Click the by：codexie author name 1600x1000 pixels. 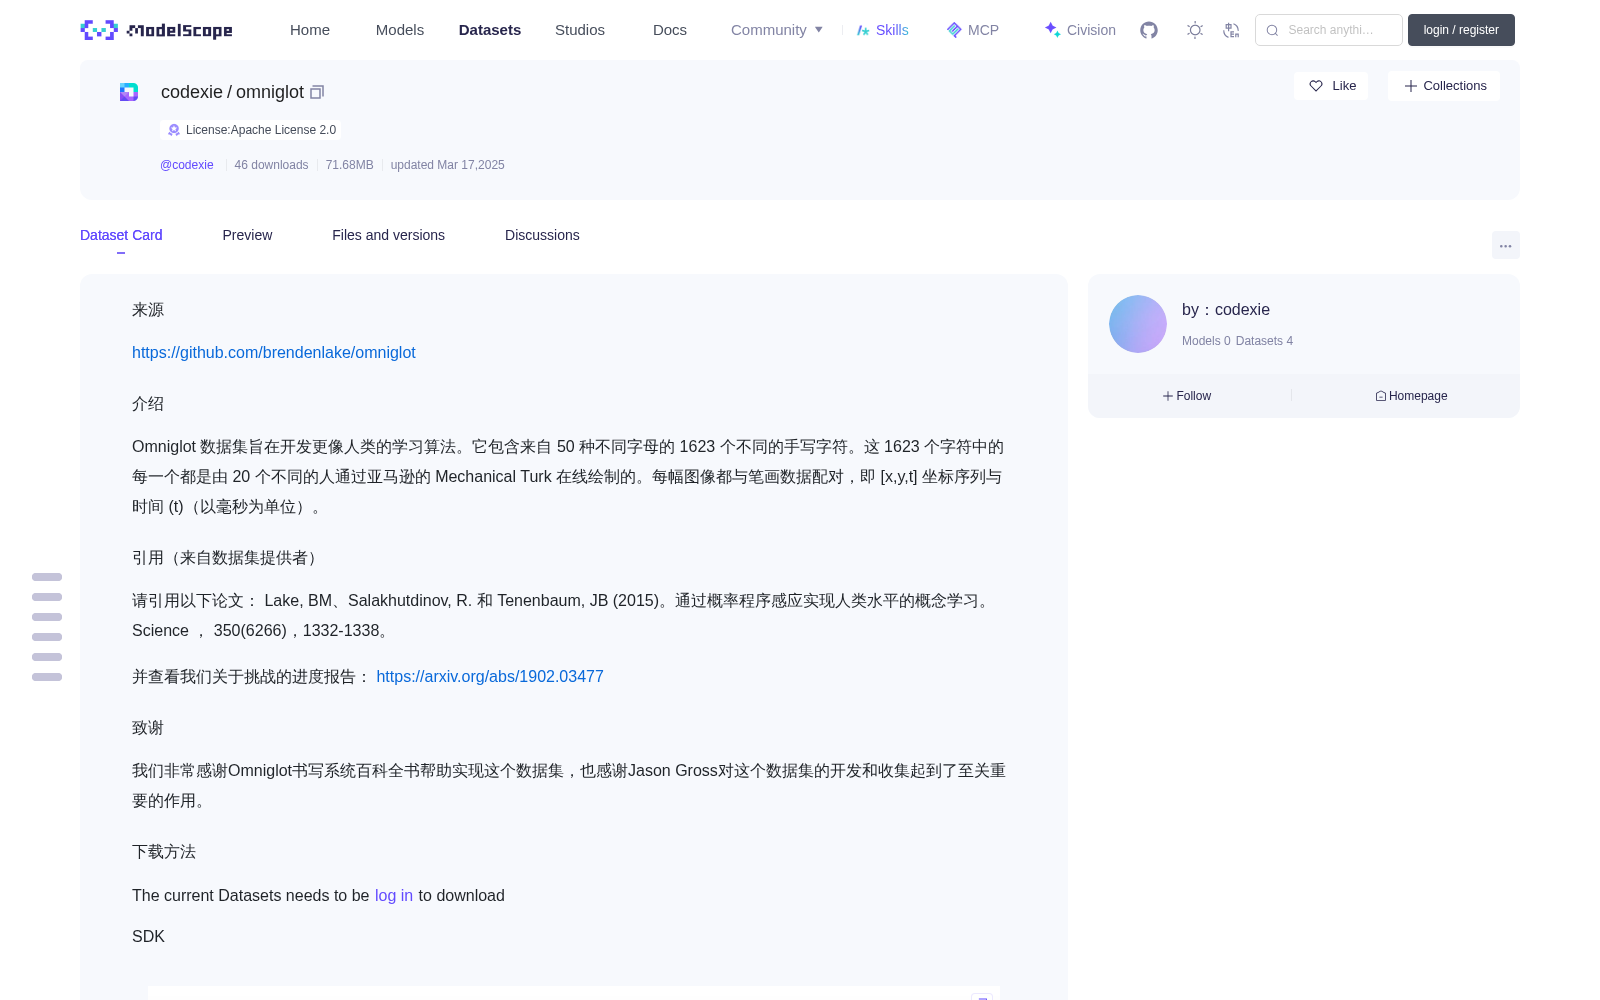pyautogui.click(x=1226, y=310)
